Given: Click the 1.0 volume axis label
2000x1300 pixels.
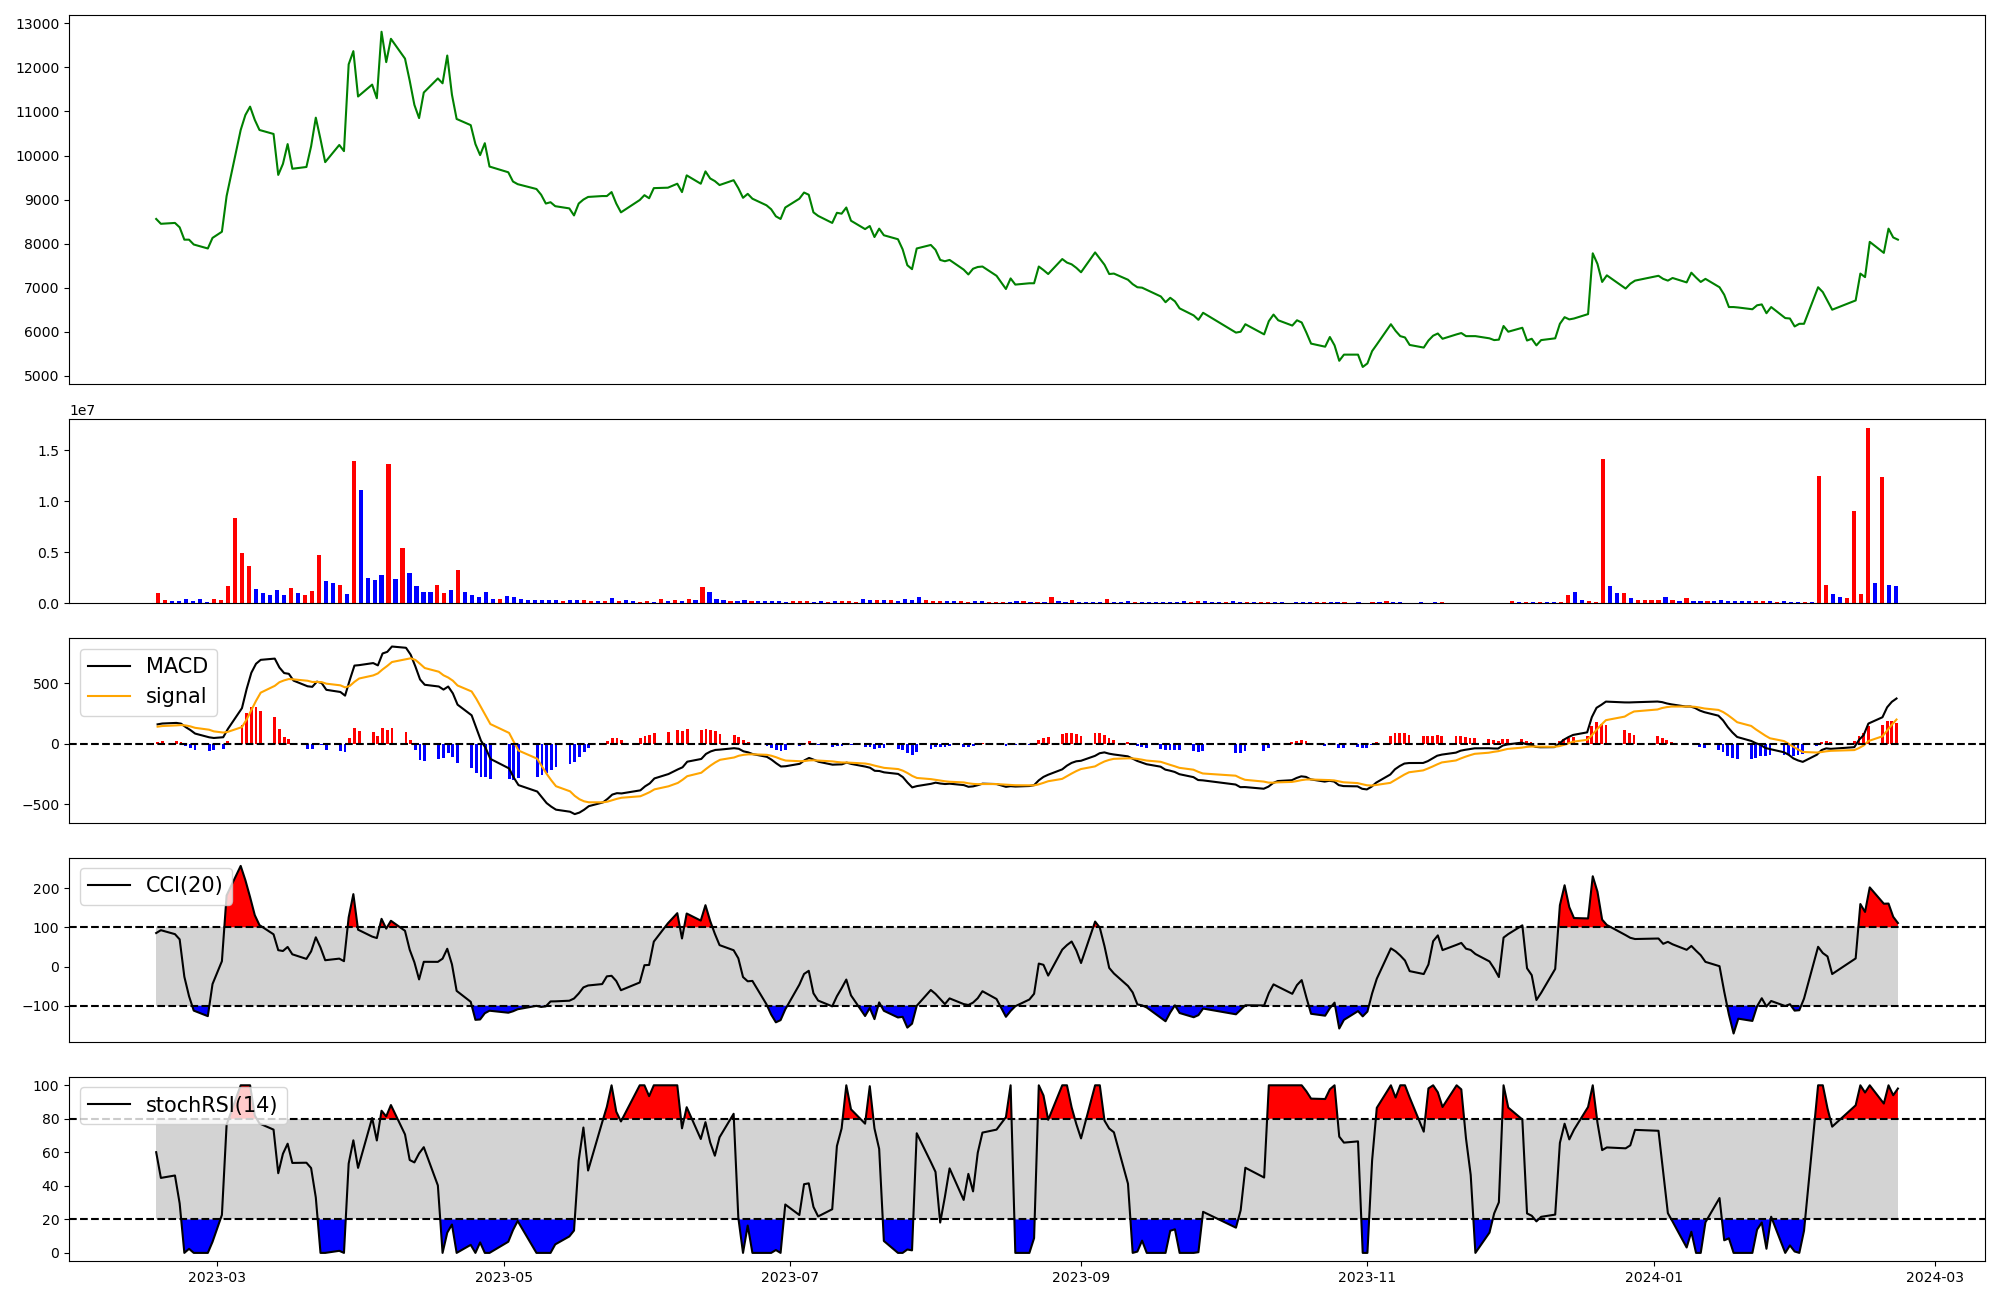Looking at the screenshot, I should point(49,502).
